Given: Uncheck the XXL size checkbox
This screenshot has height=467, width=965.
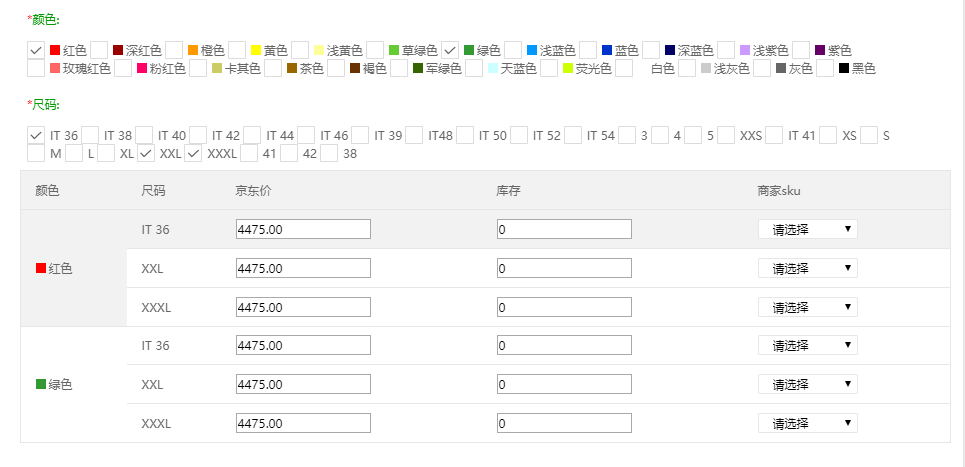Looking at the screenshot, I should [146, 154].
